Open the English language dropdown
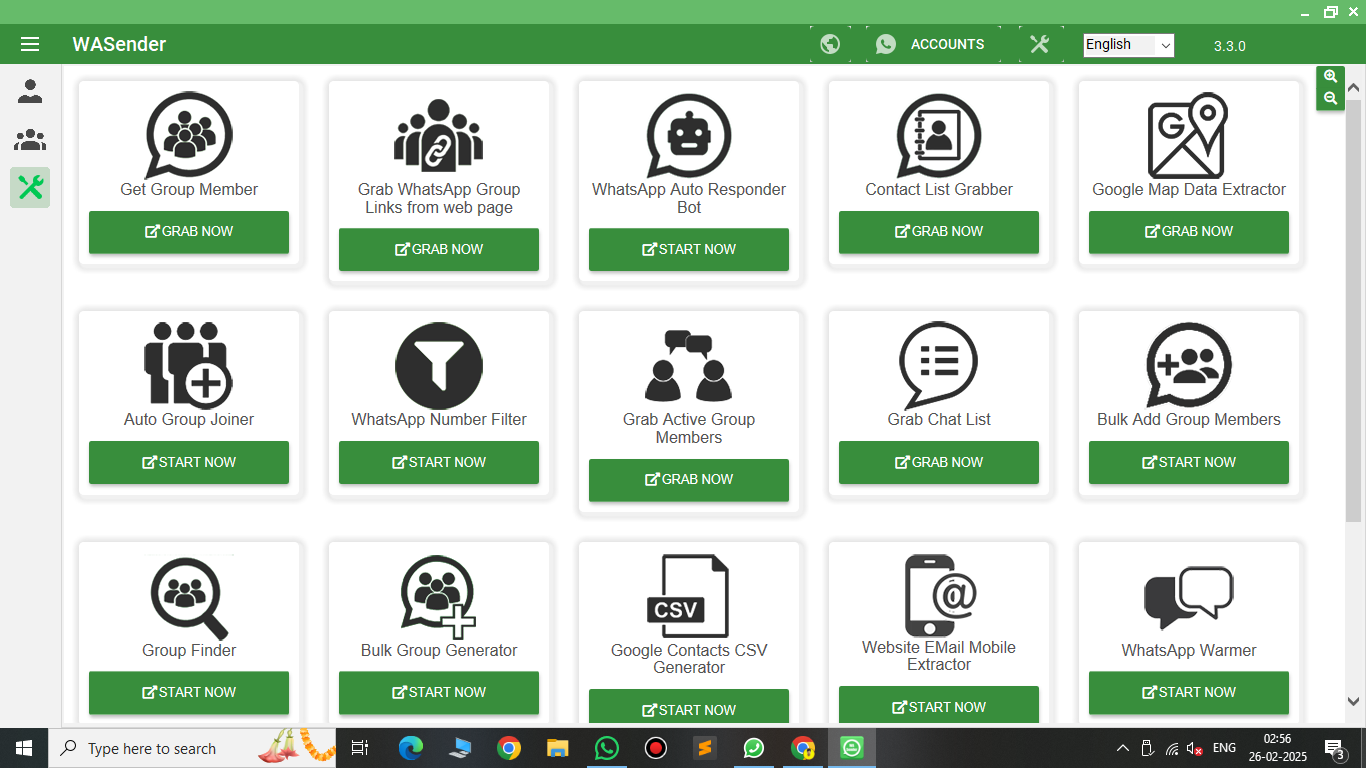This screenshot has height=768, width=1366. point(1129,45)
